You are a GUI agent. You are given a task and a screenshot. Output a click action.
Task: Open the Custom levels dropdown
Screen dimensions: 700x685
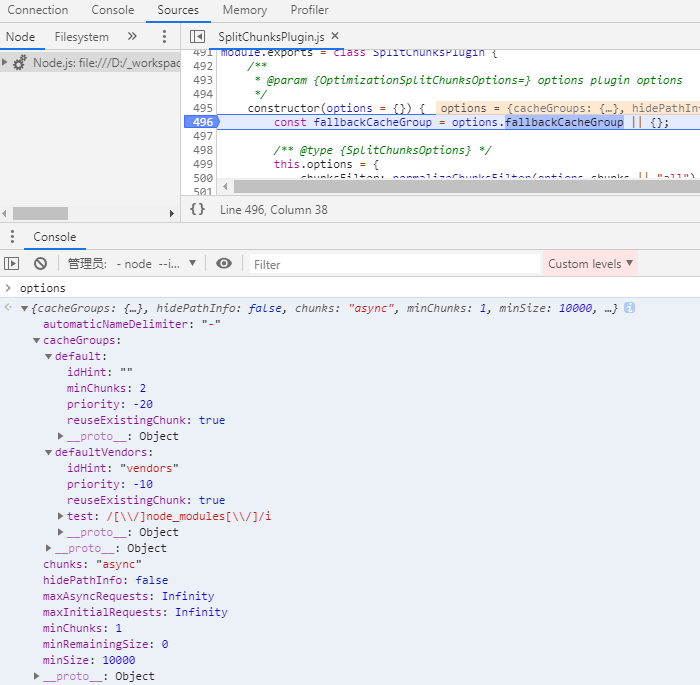point(590,264)
